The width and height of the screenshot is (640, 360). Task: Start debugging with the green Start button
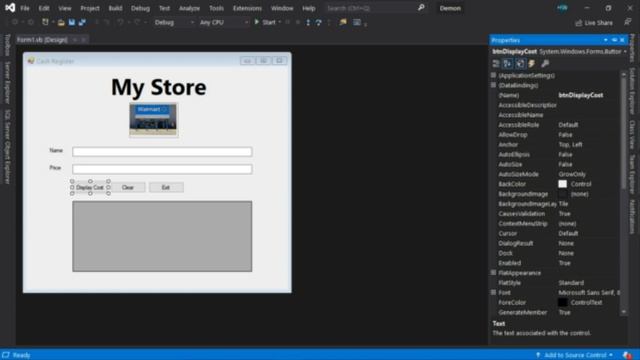coord(265,22)
